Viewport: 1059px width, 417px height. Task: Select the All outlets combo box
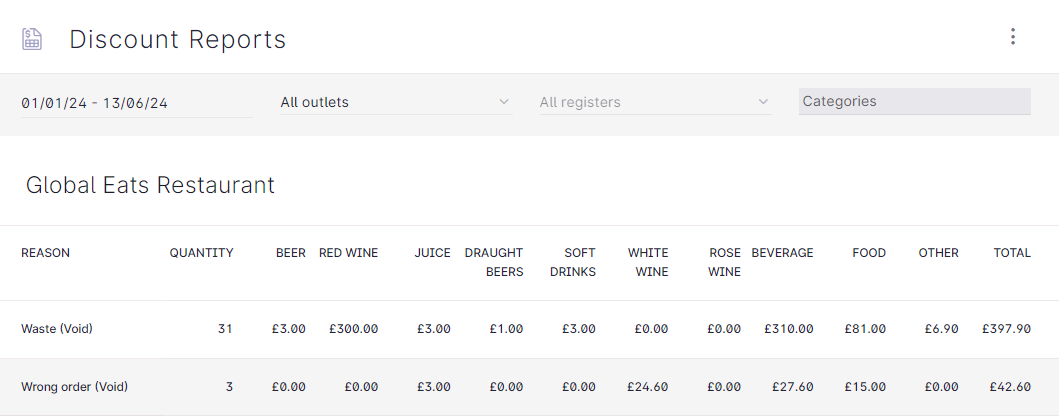pos(396,103)
